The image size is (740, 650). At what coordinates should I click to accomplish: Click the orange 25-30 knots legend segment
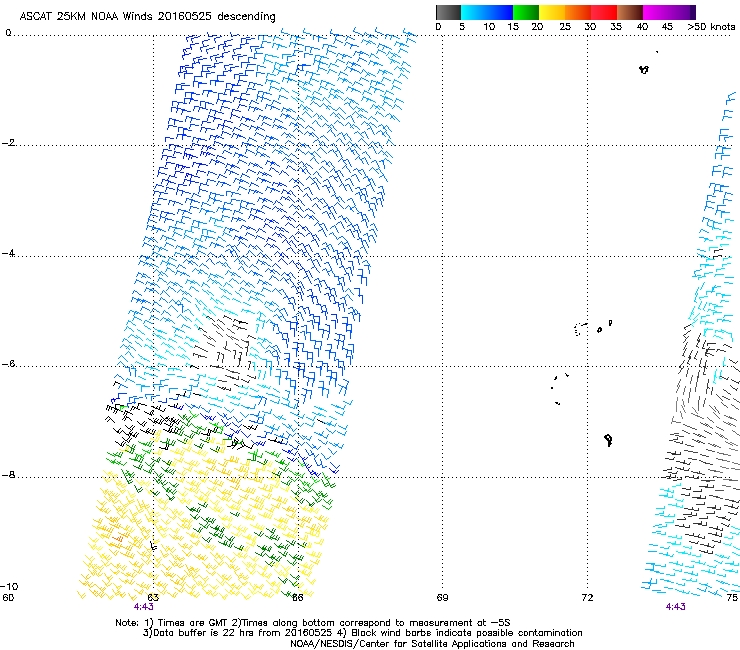pyautogui.click(x=578, y=12)
